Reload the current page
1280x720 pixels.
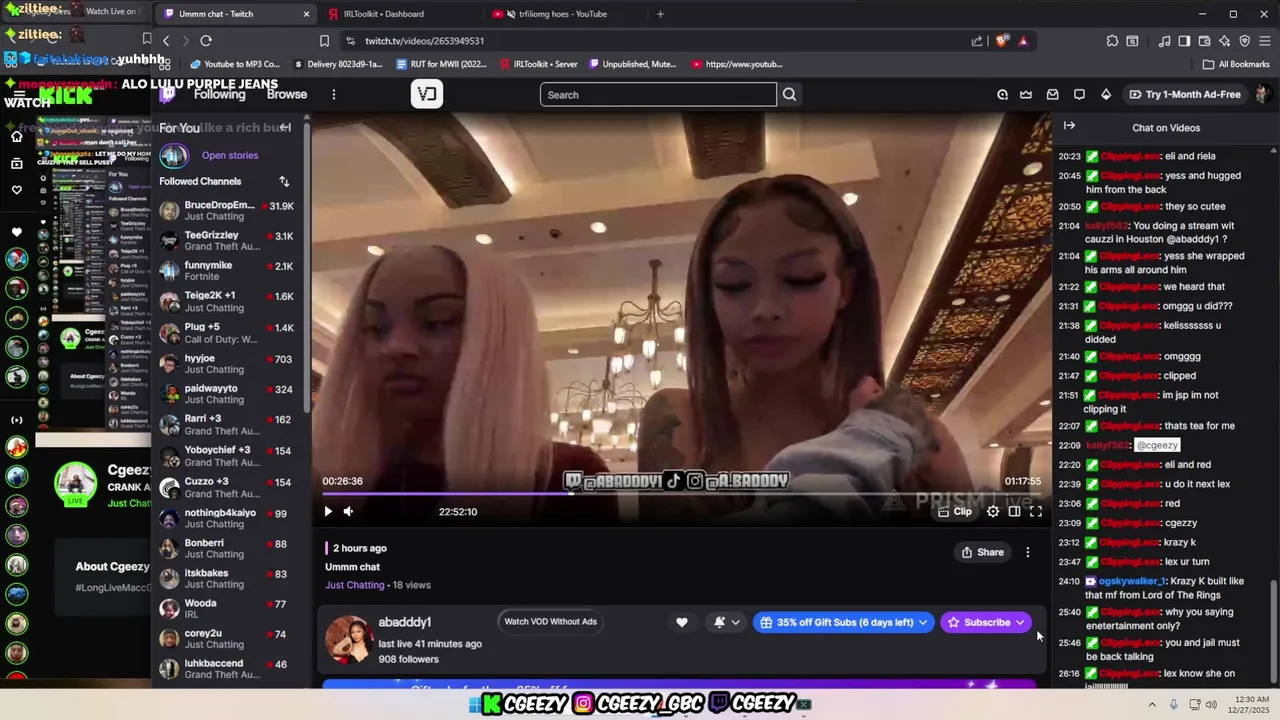point(206,41)
